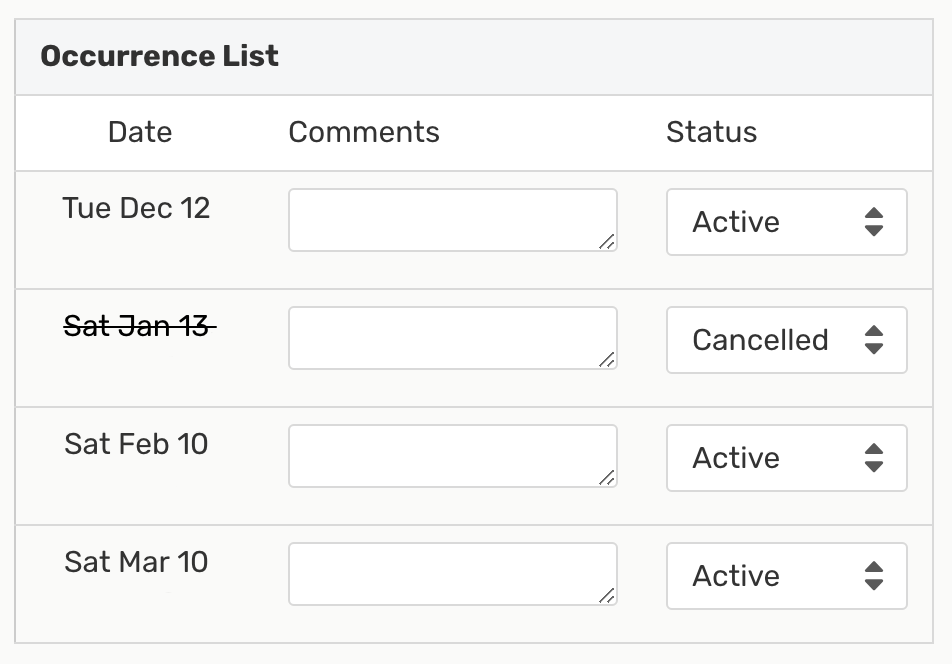Click the resize handle on Tue Dec 12 comments
The height and width of the screenshot is (664, 952).
pos(607,241)
